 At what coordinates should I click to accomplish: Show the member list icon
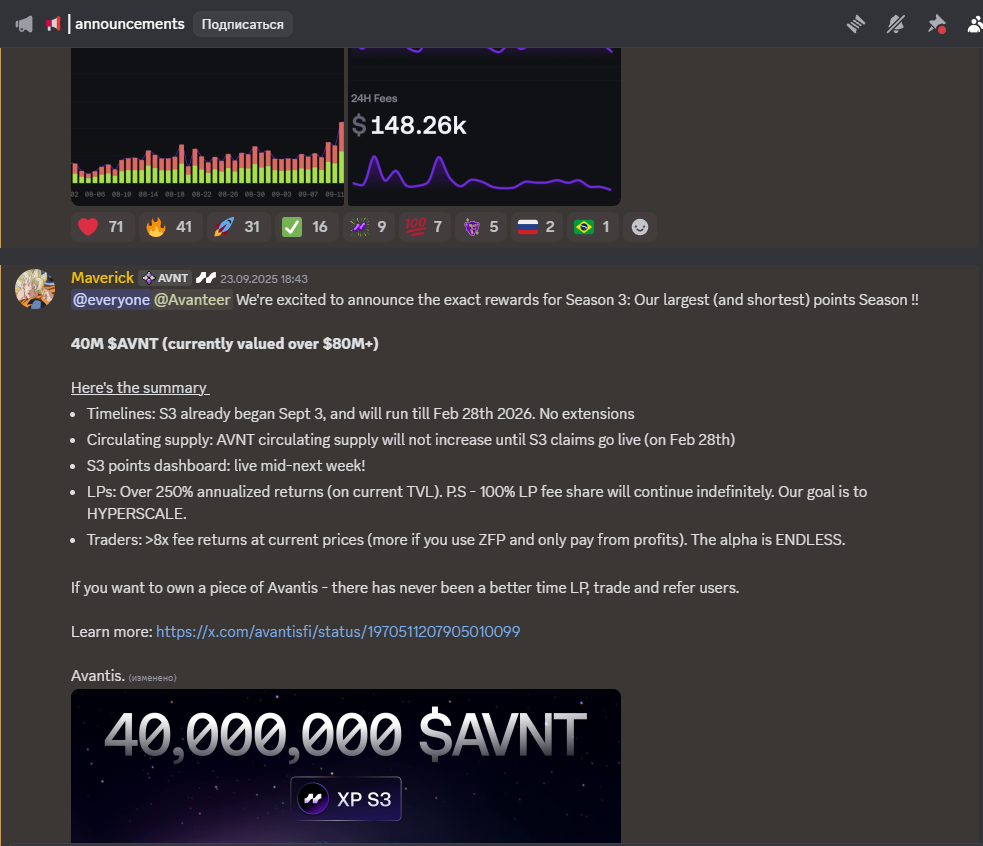[x=974, y=24]
